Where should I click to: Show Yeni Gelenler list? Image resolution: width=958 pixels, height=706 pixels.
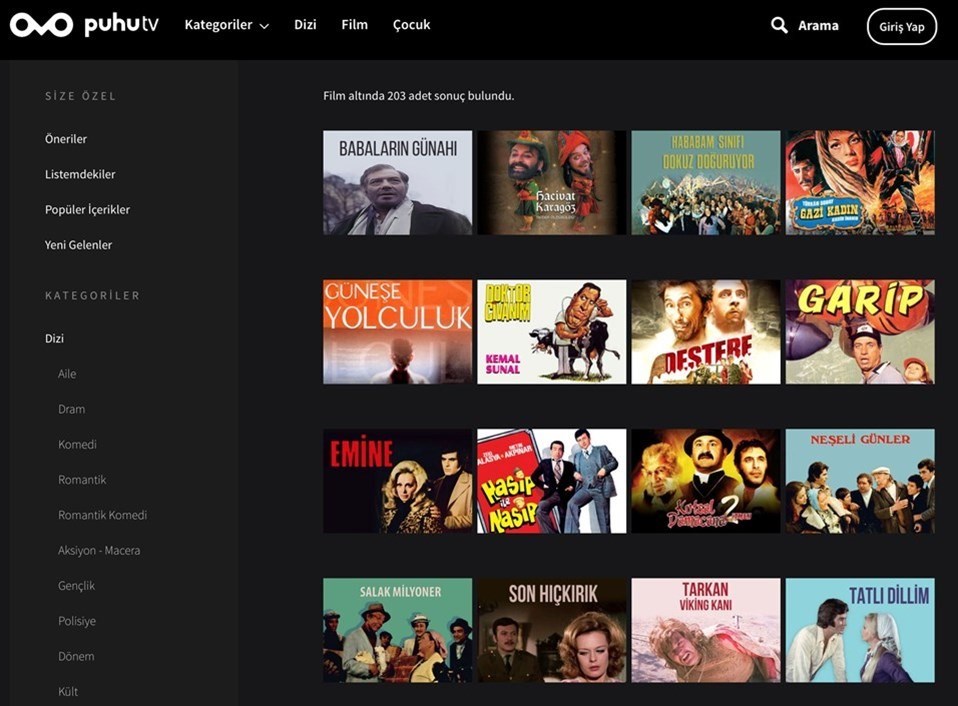(78, 245)
